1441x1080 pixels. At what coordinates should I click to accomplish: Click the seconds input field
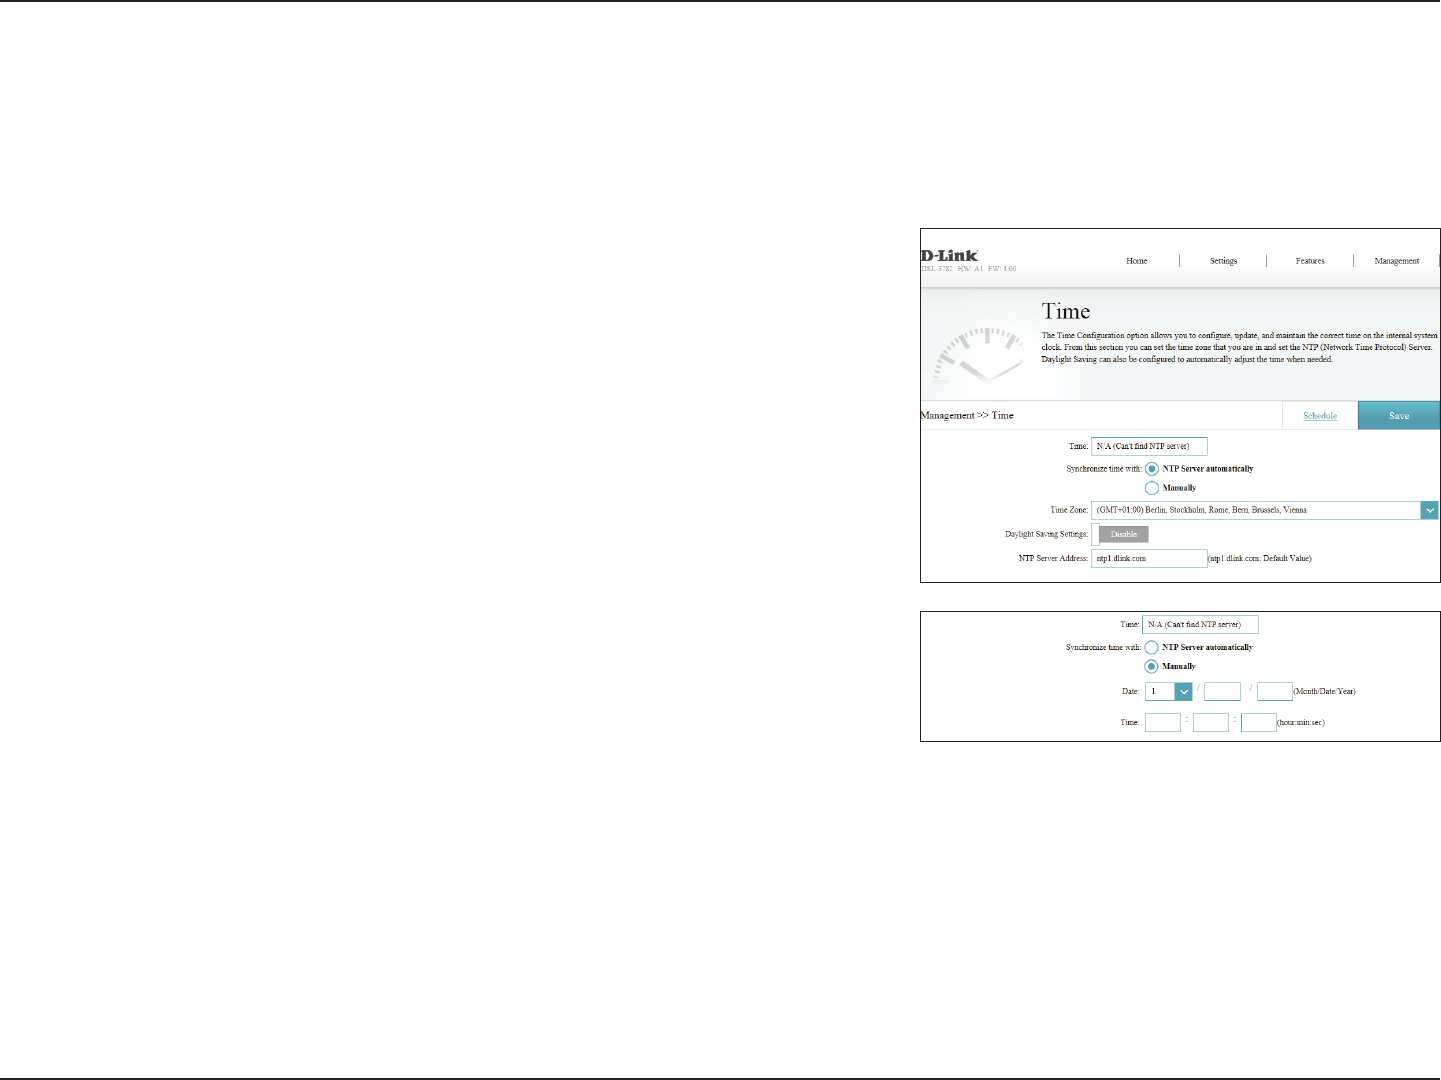[1259, 722]
